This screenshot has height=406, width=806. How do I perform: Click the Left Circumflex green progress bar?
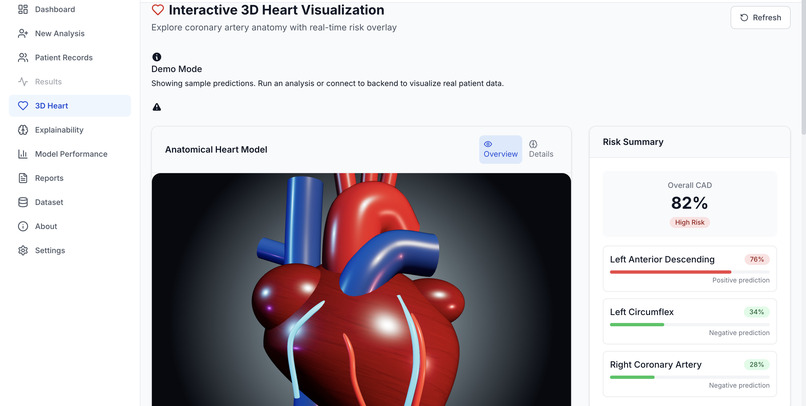pos(637,325)
